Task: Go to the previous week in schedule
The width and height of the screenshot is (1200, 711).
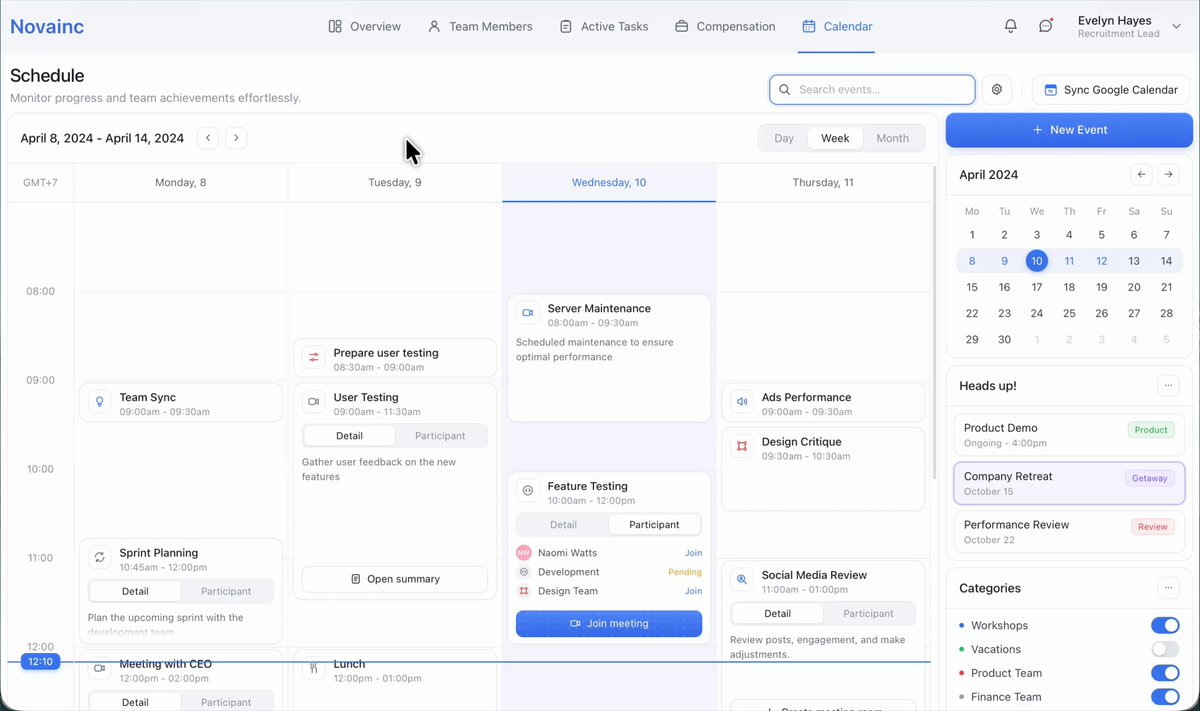Action: pyautogui.click(x=208, y=138)
